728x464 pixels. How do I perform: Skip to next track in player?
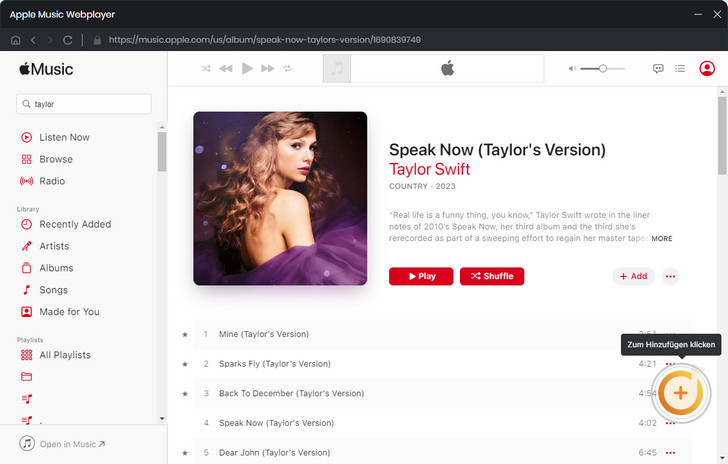pos(267,68)
